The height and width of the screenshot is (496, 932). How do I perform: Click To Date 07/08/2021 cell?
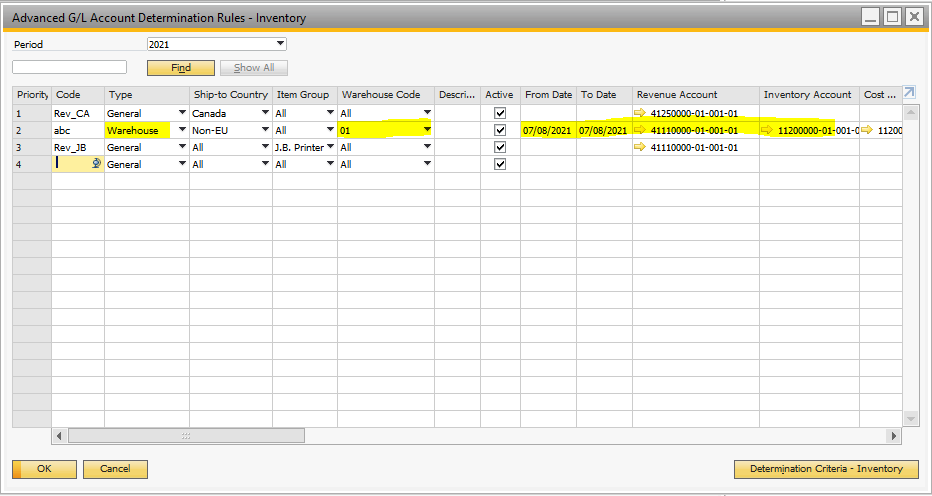[604, 130]
